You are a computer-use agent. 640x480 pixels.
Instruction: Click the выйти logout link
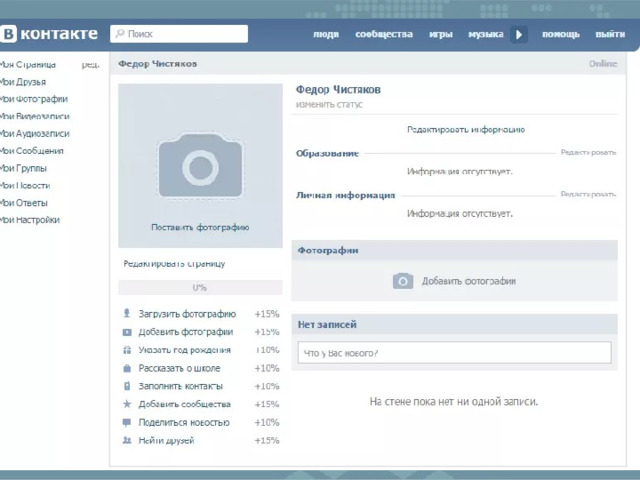tap(610, 34)
